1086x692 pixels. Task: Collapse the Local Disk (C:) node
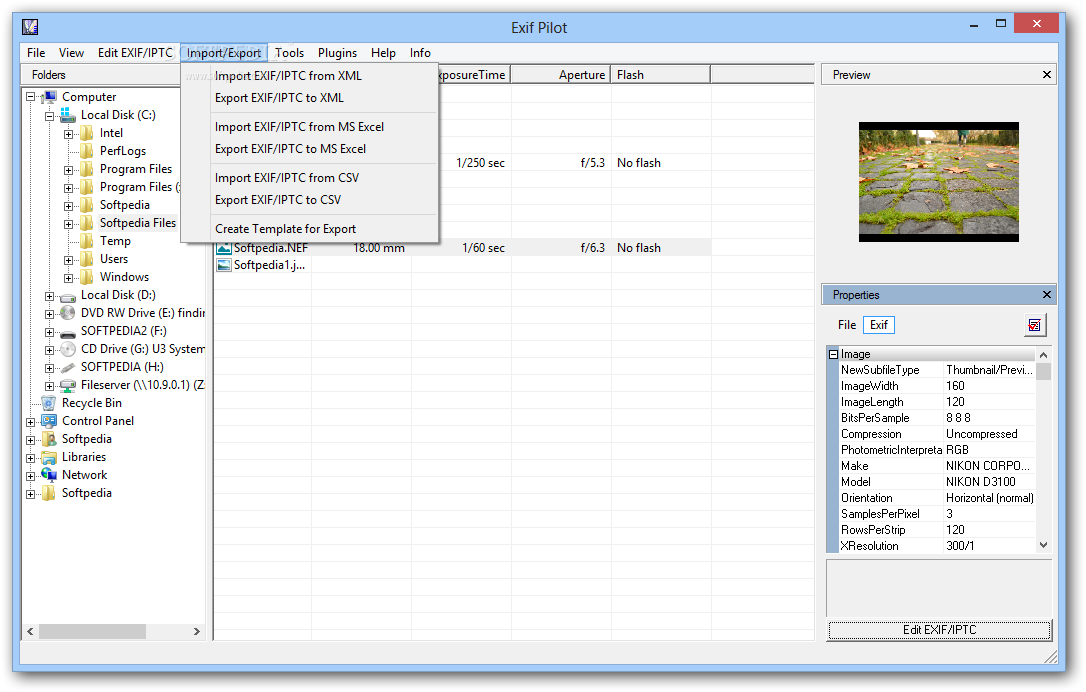tap(49, 116)
